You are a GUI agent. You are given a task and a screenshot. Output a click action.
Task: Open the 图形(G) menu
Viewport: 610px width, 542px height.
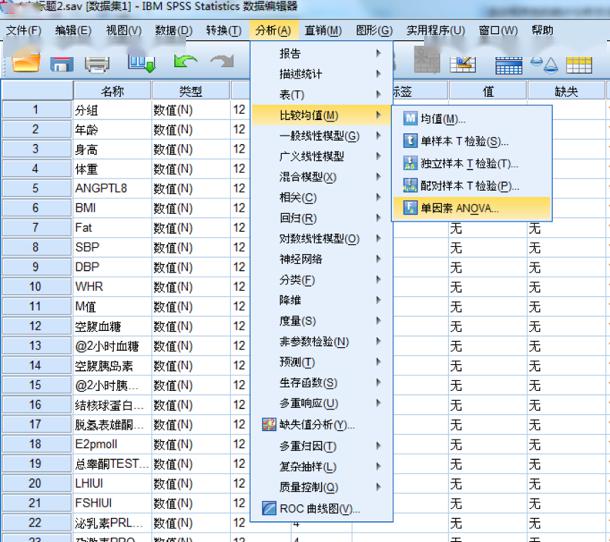373,30
